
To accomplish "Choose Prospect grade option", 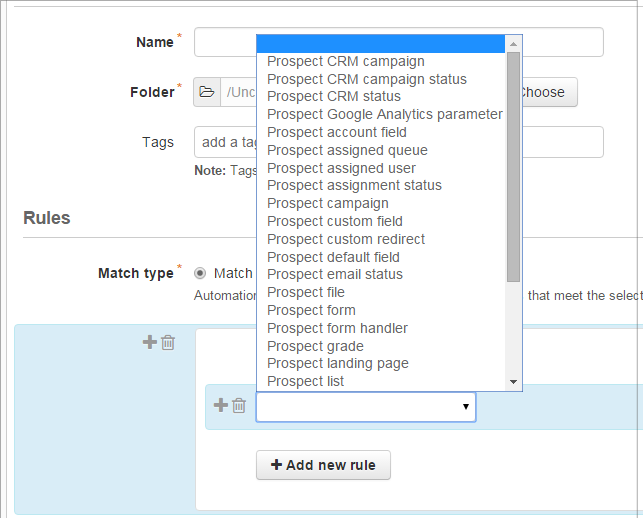I will pyautogui.click(x=381, y=346).
